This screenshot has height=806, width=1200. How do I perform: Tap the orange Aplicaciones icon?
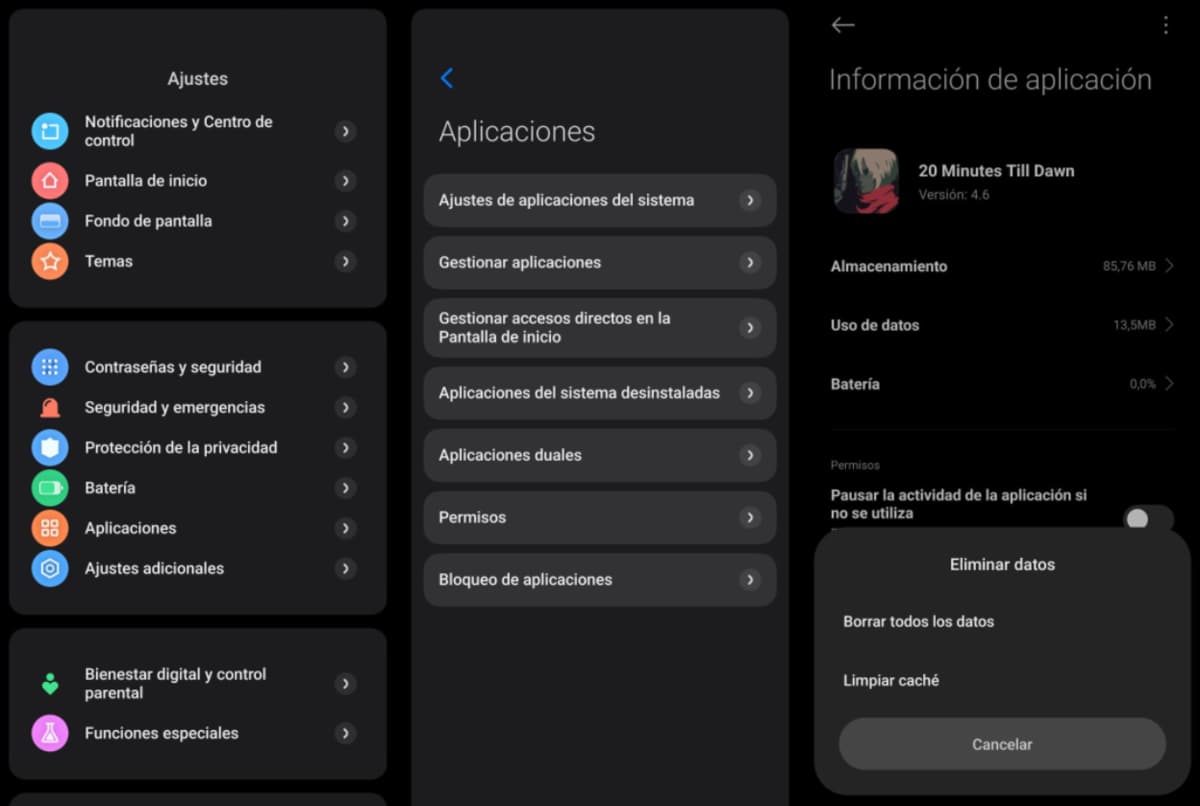(x=50, y=528)
